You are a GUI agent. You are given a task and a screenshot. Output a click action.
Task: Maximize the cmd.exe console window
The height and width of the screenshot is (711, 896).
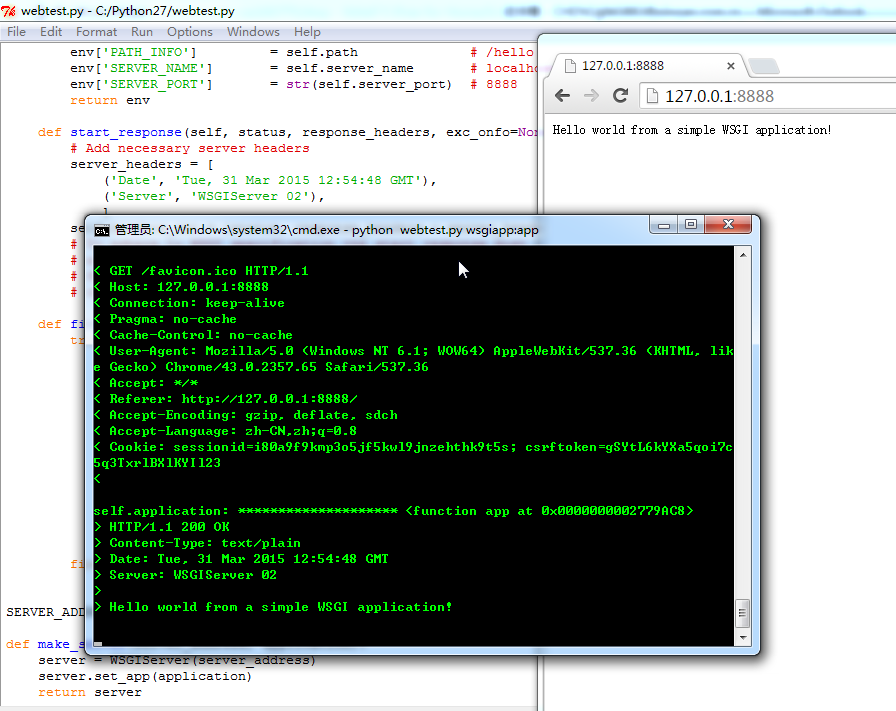click(x=691, y=225)
